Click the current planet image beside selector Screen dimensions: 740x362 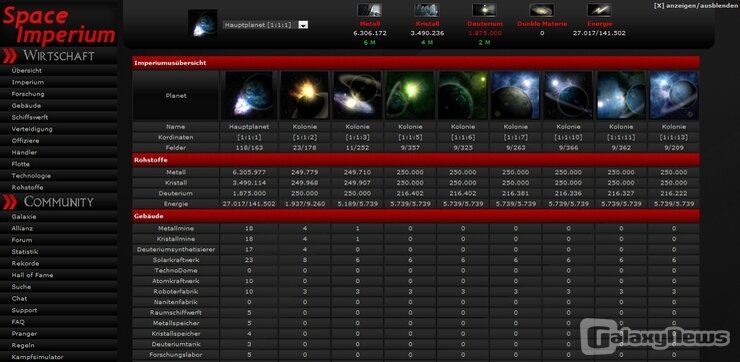(x=203, y=24)
